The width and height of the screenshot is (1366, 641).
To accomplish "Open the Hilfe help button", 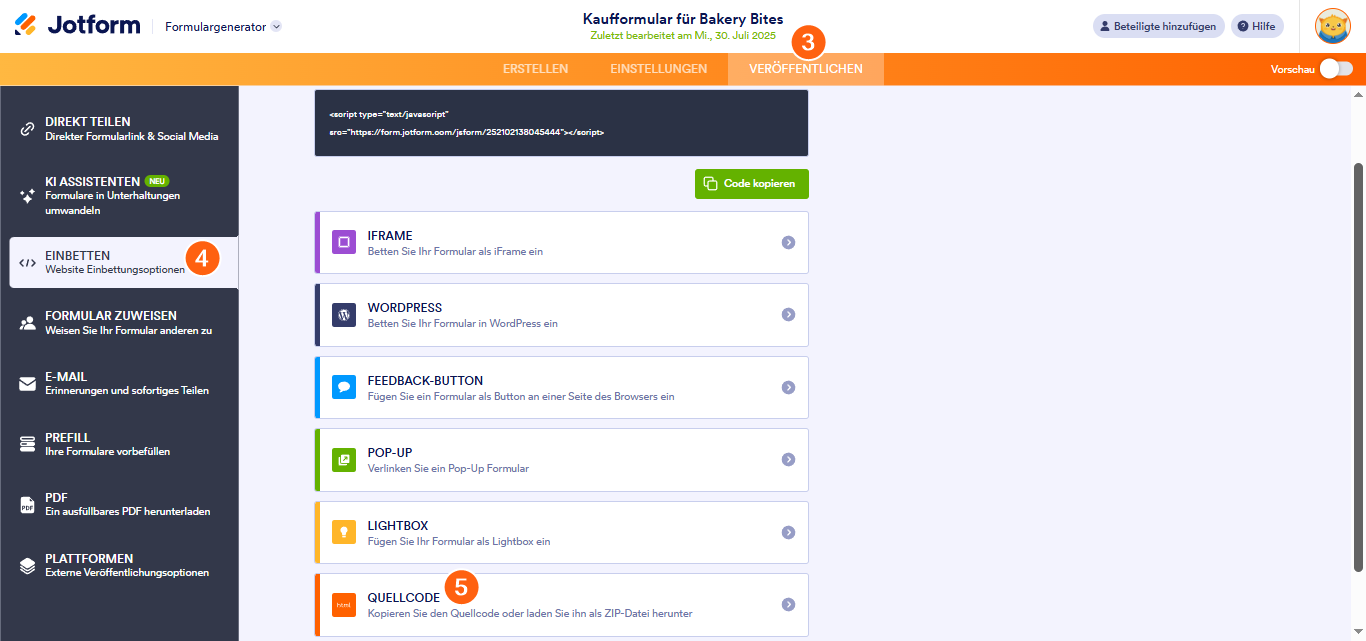I will [x=1257, y=26].
